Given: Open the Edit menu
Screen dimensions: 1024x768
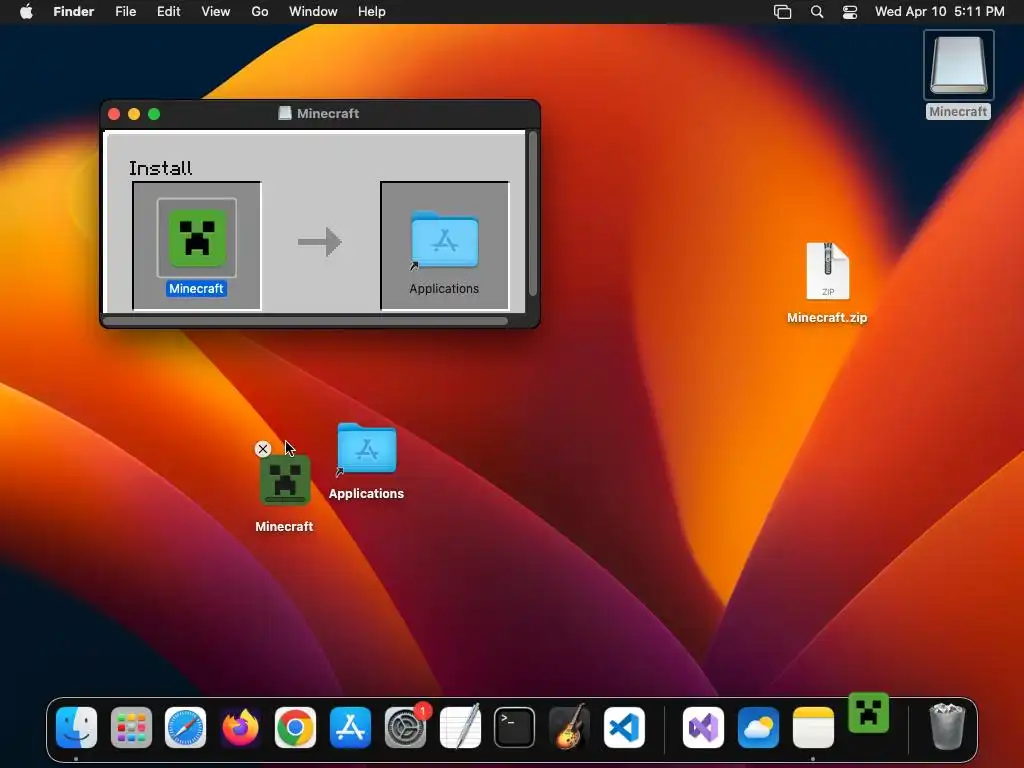Looking at the screenshot, I should [x=168, y=12].
